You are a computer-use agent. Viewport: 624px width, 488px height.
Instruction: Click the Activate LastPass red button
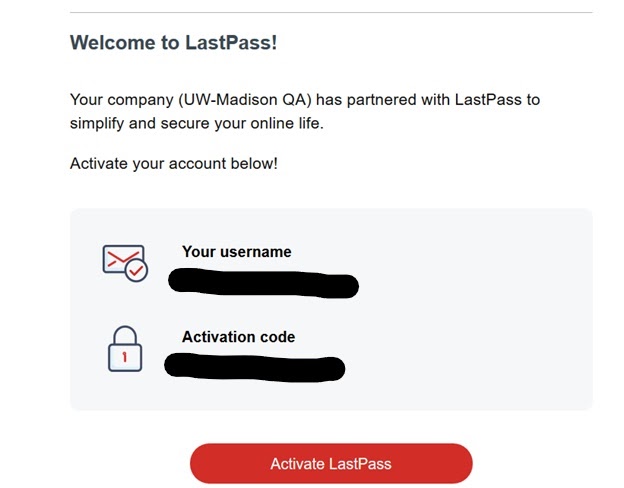tap(331, 464)
